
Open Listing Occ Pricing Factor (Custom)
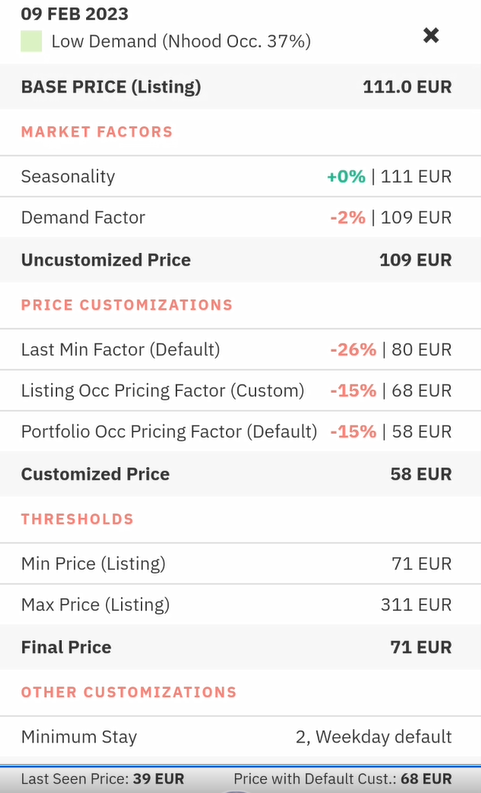240,390
